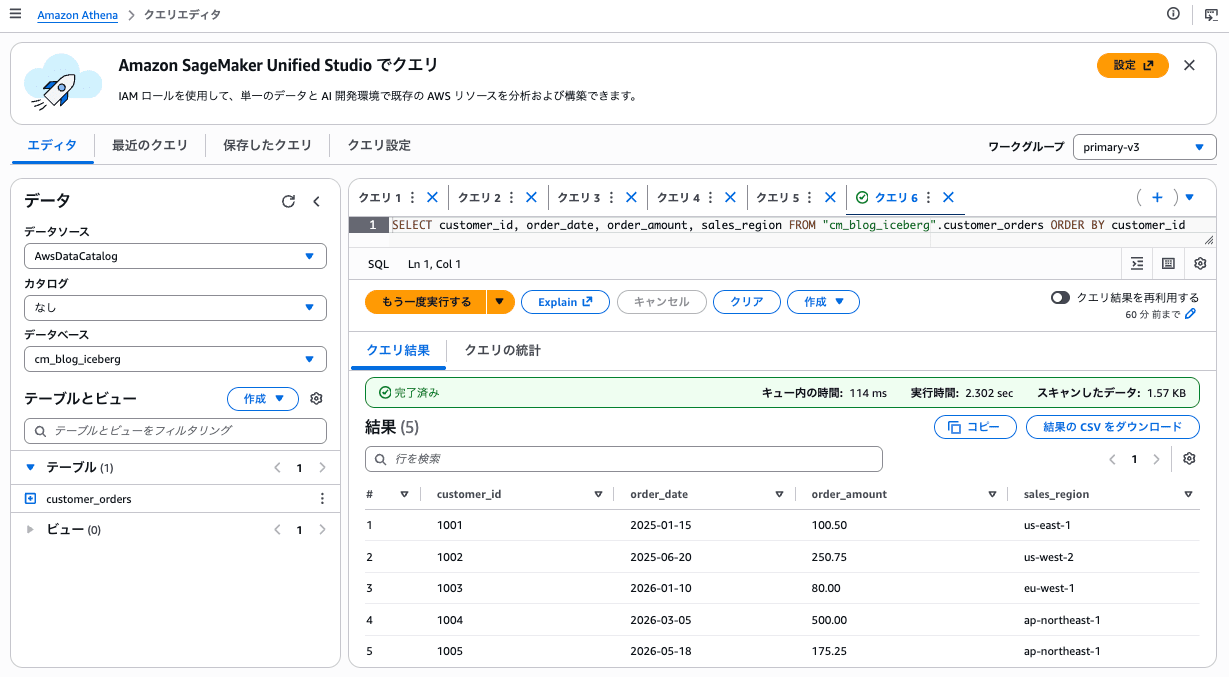Open the query tabs overflow dropdown
This screenshot has height=677, width=1229.
click(x=1190, y=198)
